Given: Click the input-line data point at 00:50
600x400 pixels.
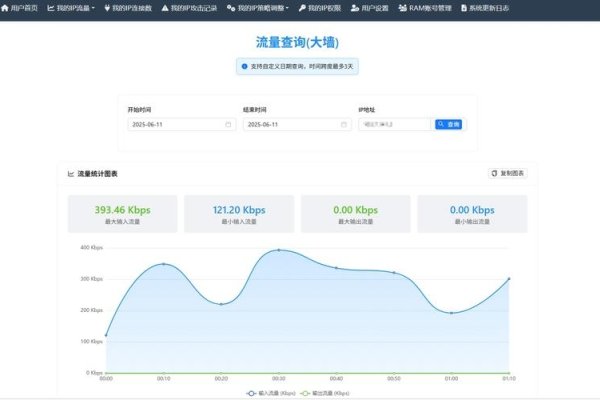Looking at the screenshot, I should pos(394,273).
